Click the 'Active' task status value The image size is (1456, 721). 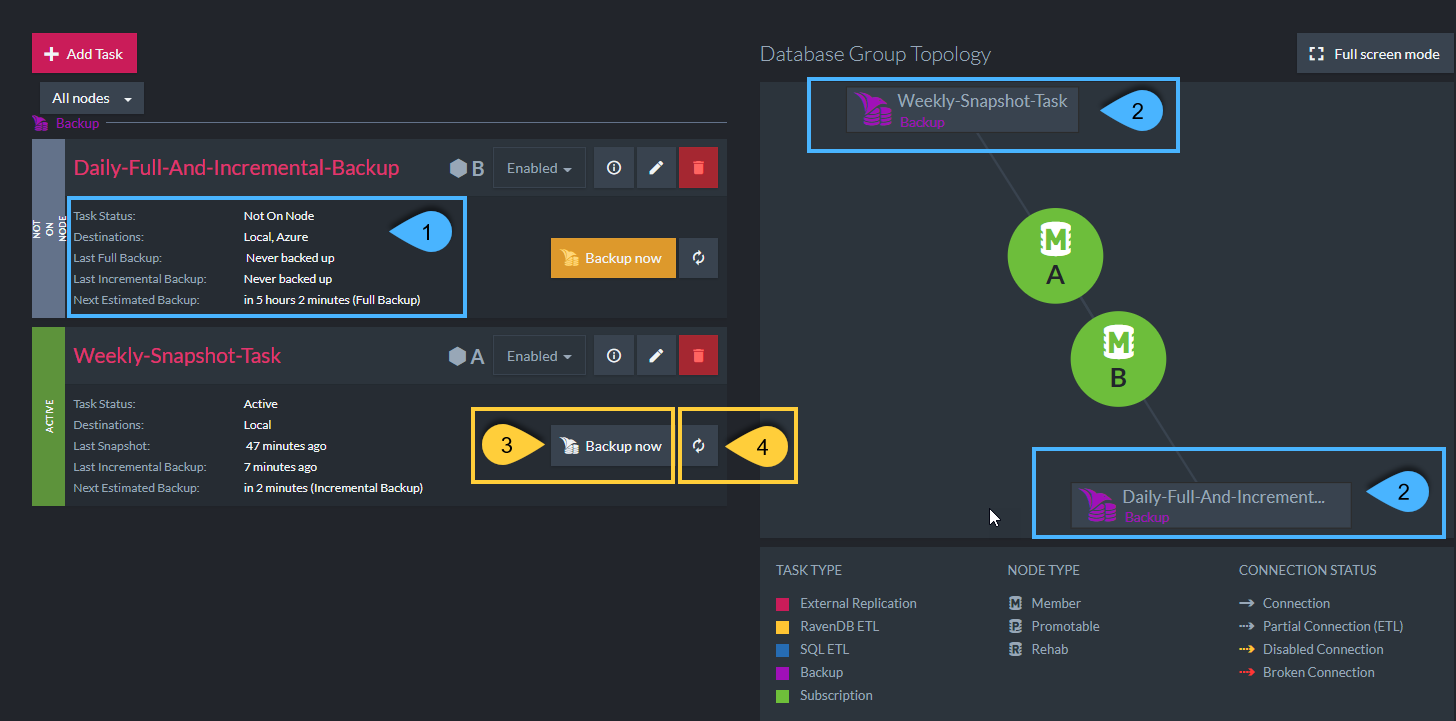coord(261,404)
